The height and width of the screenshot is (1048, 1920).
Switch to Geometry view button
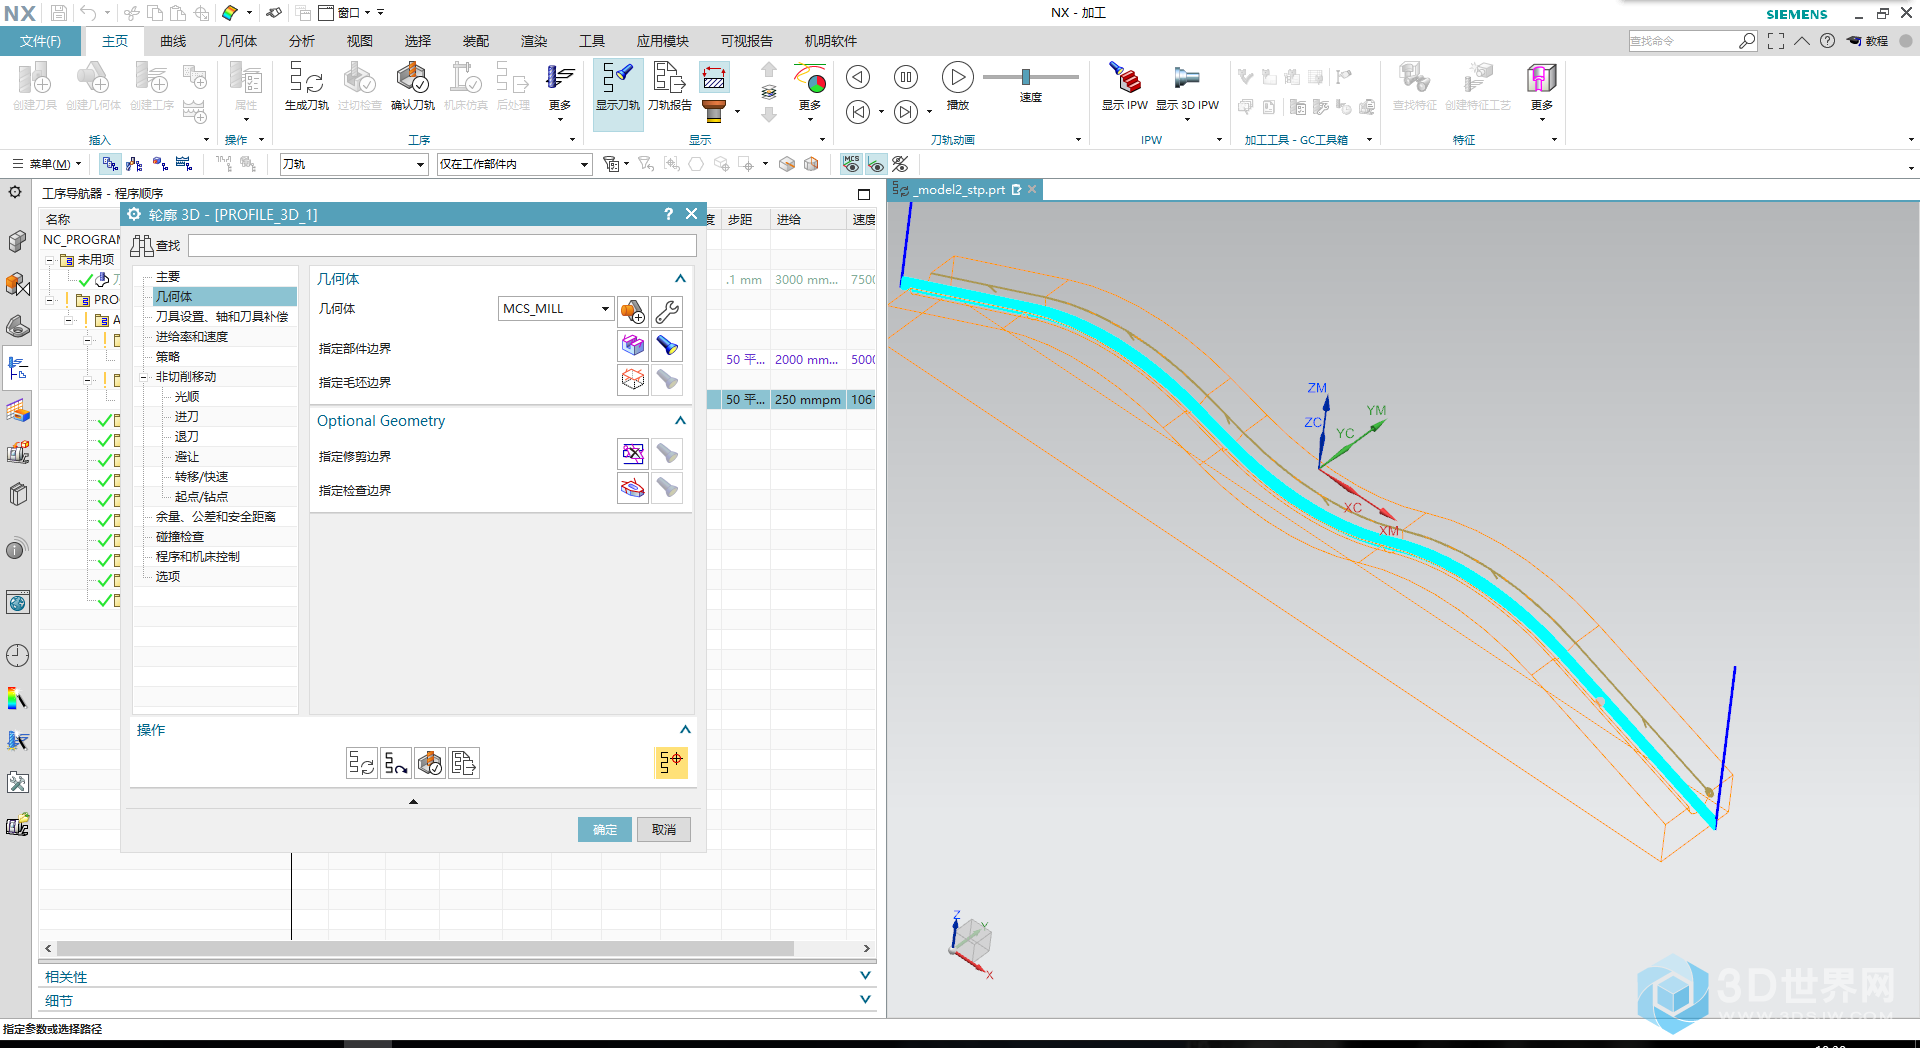159,164
